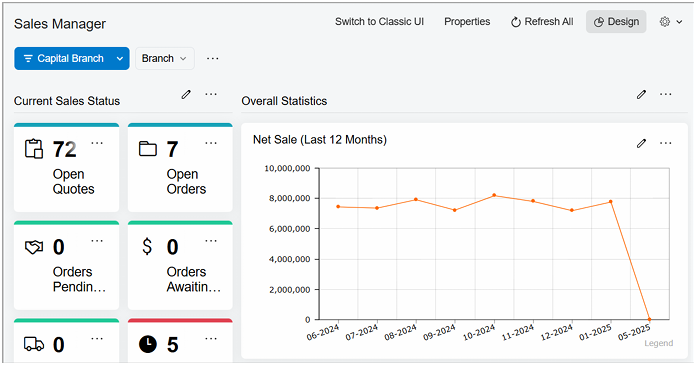Click the 72 Open Quotes value
This screenshot has height=365, width=696.
pyautogui.click(x=65, y=149)
